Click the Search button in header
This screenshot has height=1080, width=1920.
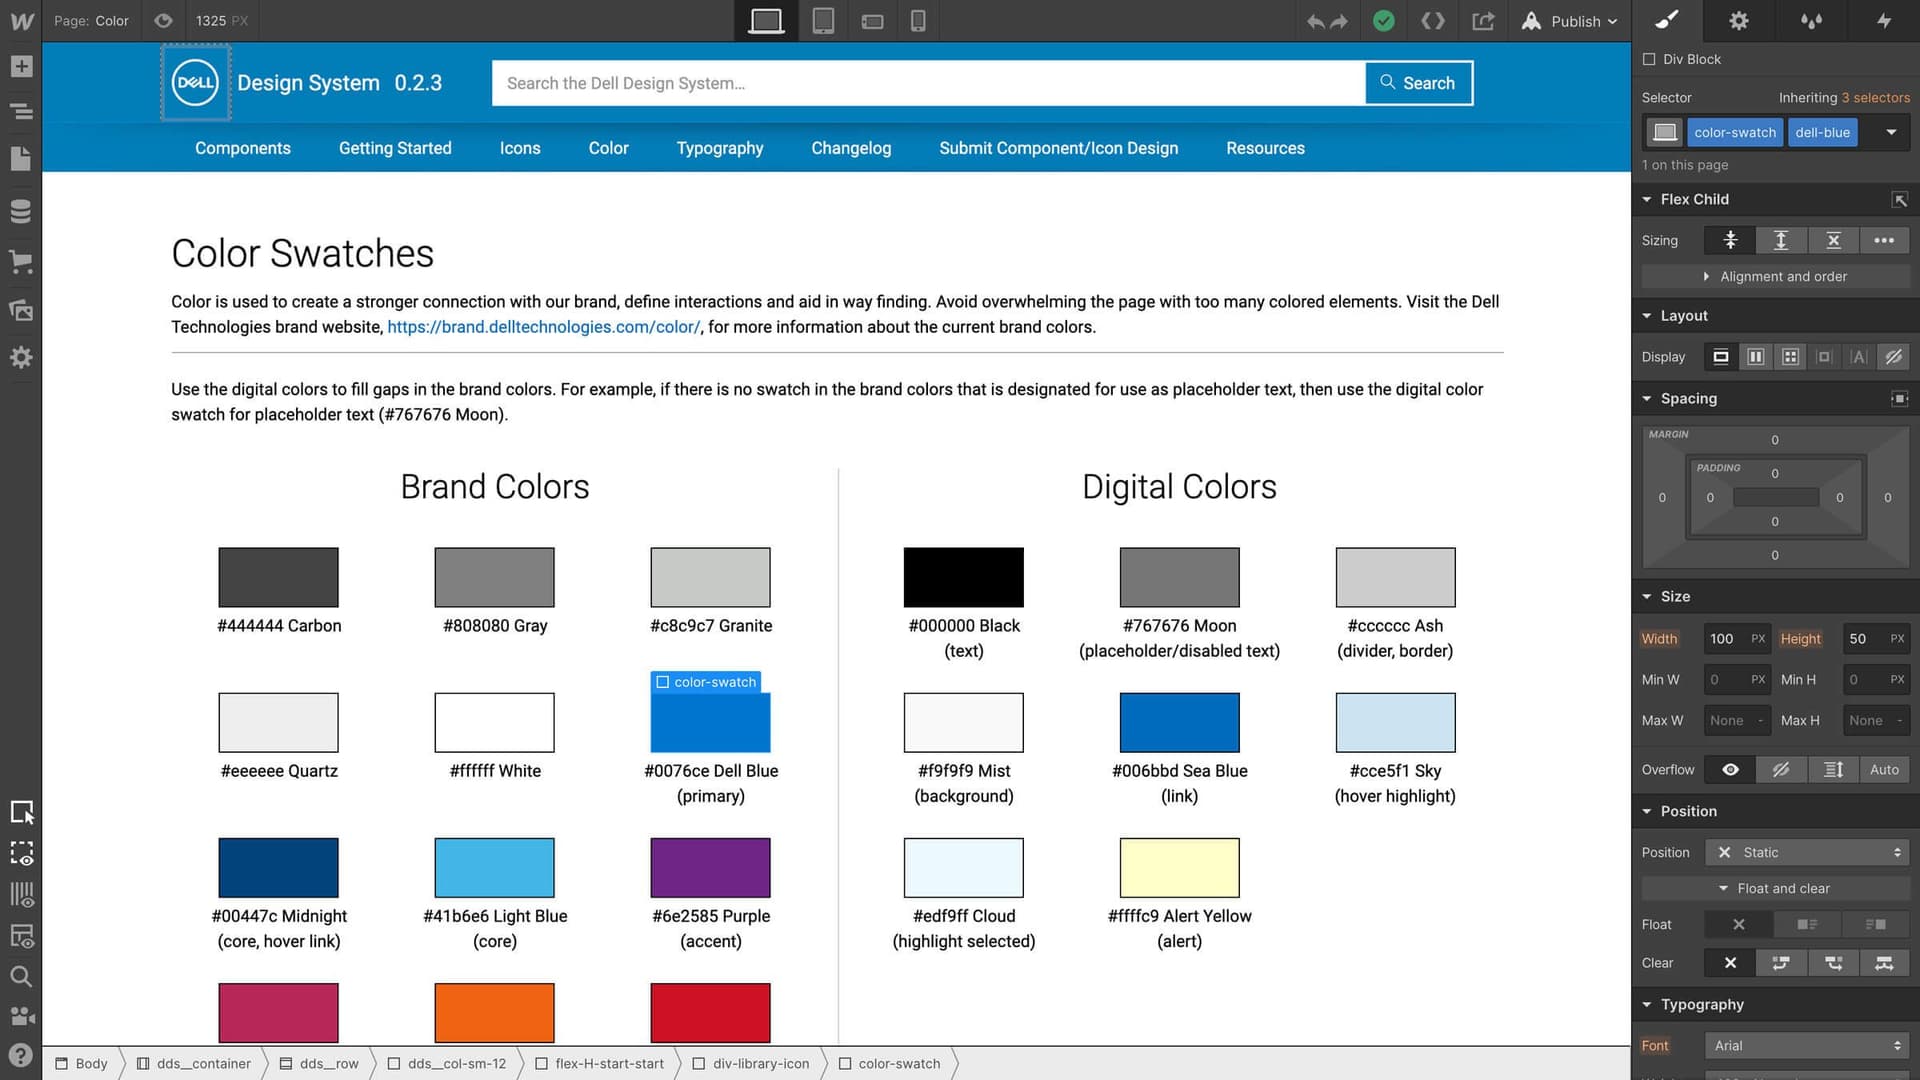pyautogui.click(x=1418, y=83)
